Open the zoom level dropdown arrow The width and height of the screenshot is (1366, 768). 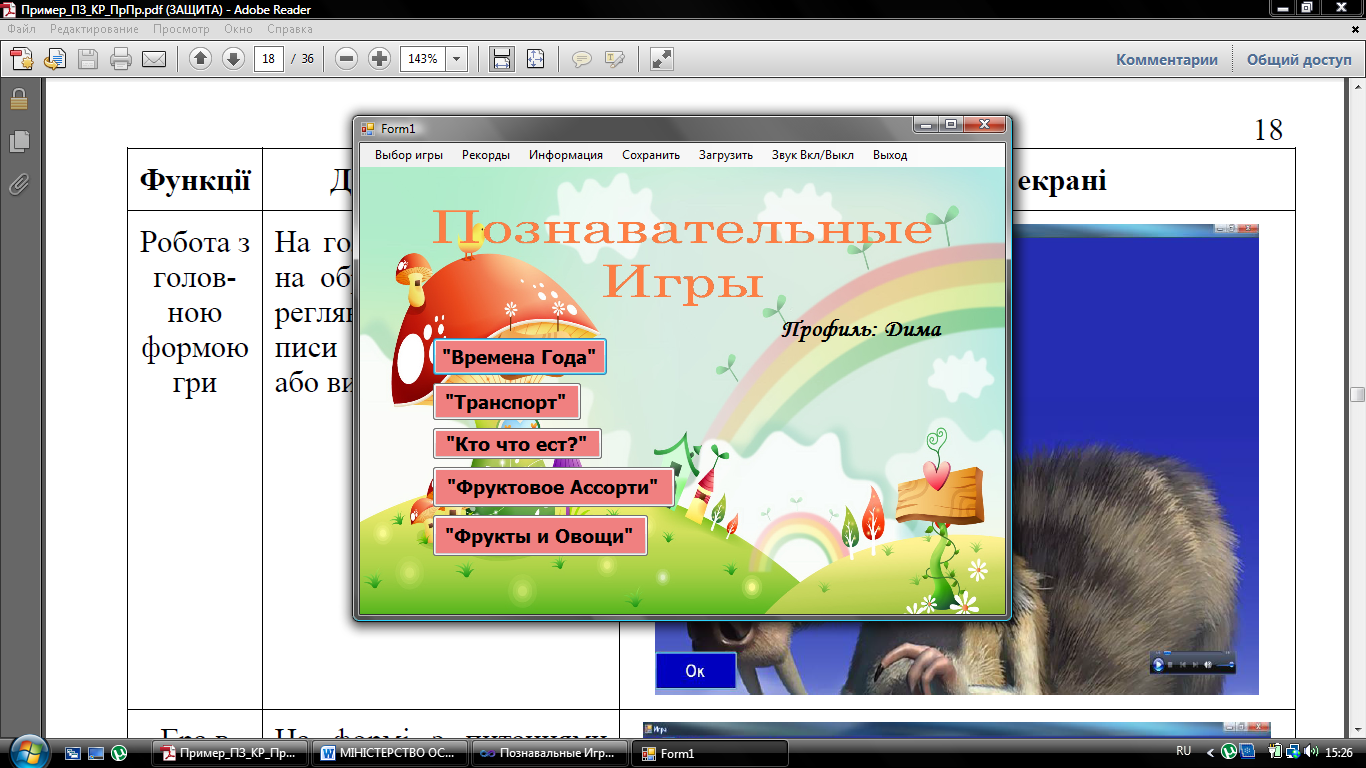[457, 59]
